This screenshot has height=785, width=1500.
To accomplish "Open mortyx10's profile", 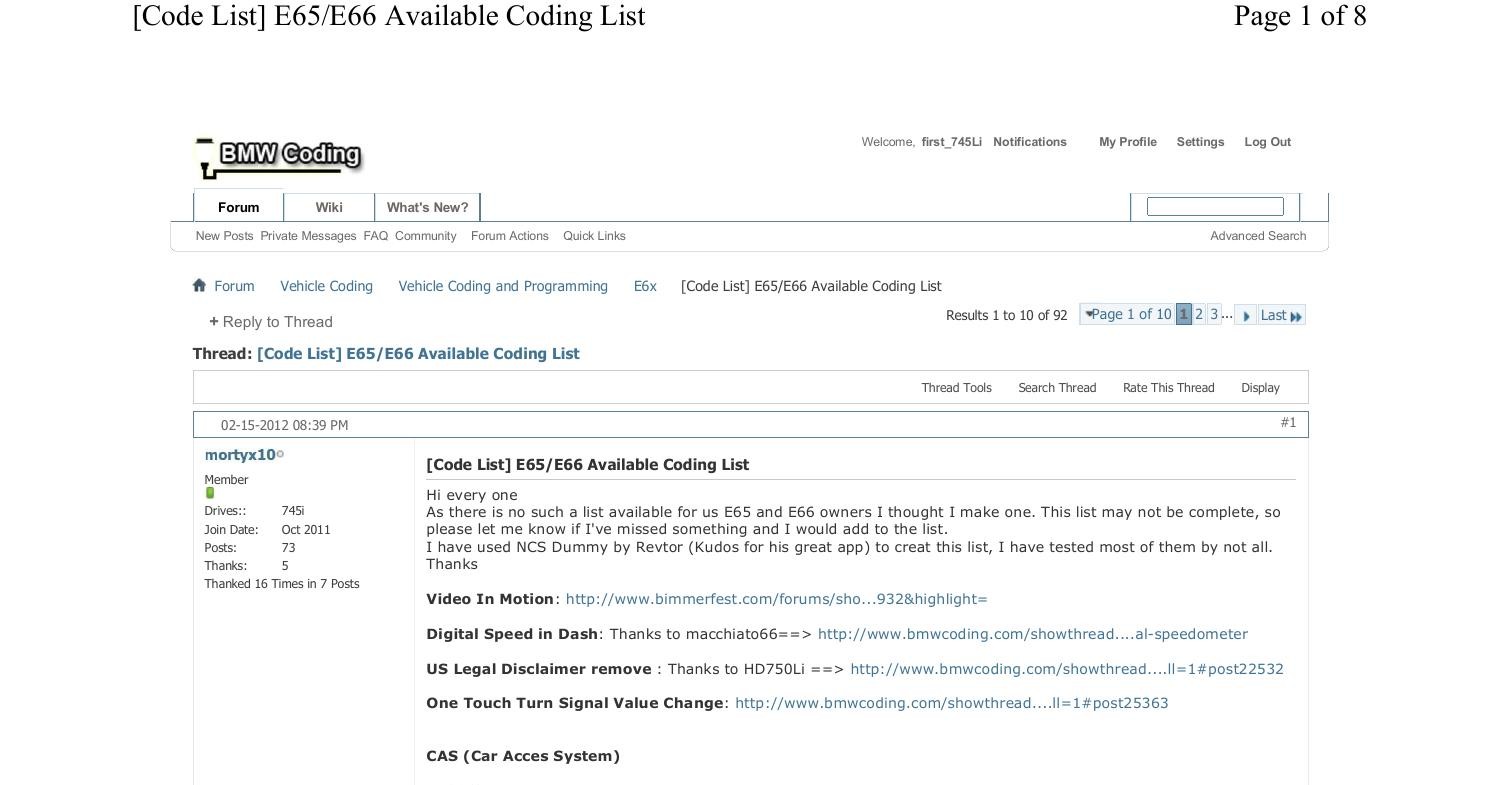I will coord(240,455).
